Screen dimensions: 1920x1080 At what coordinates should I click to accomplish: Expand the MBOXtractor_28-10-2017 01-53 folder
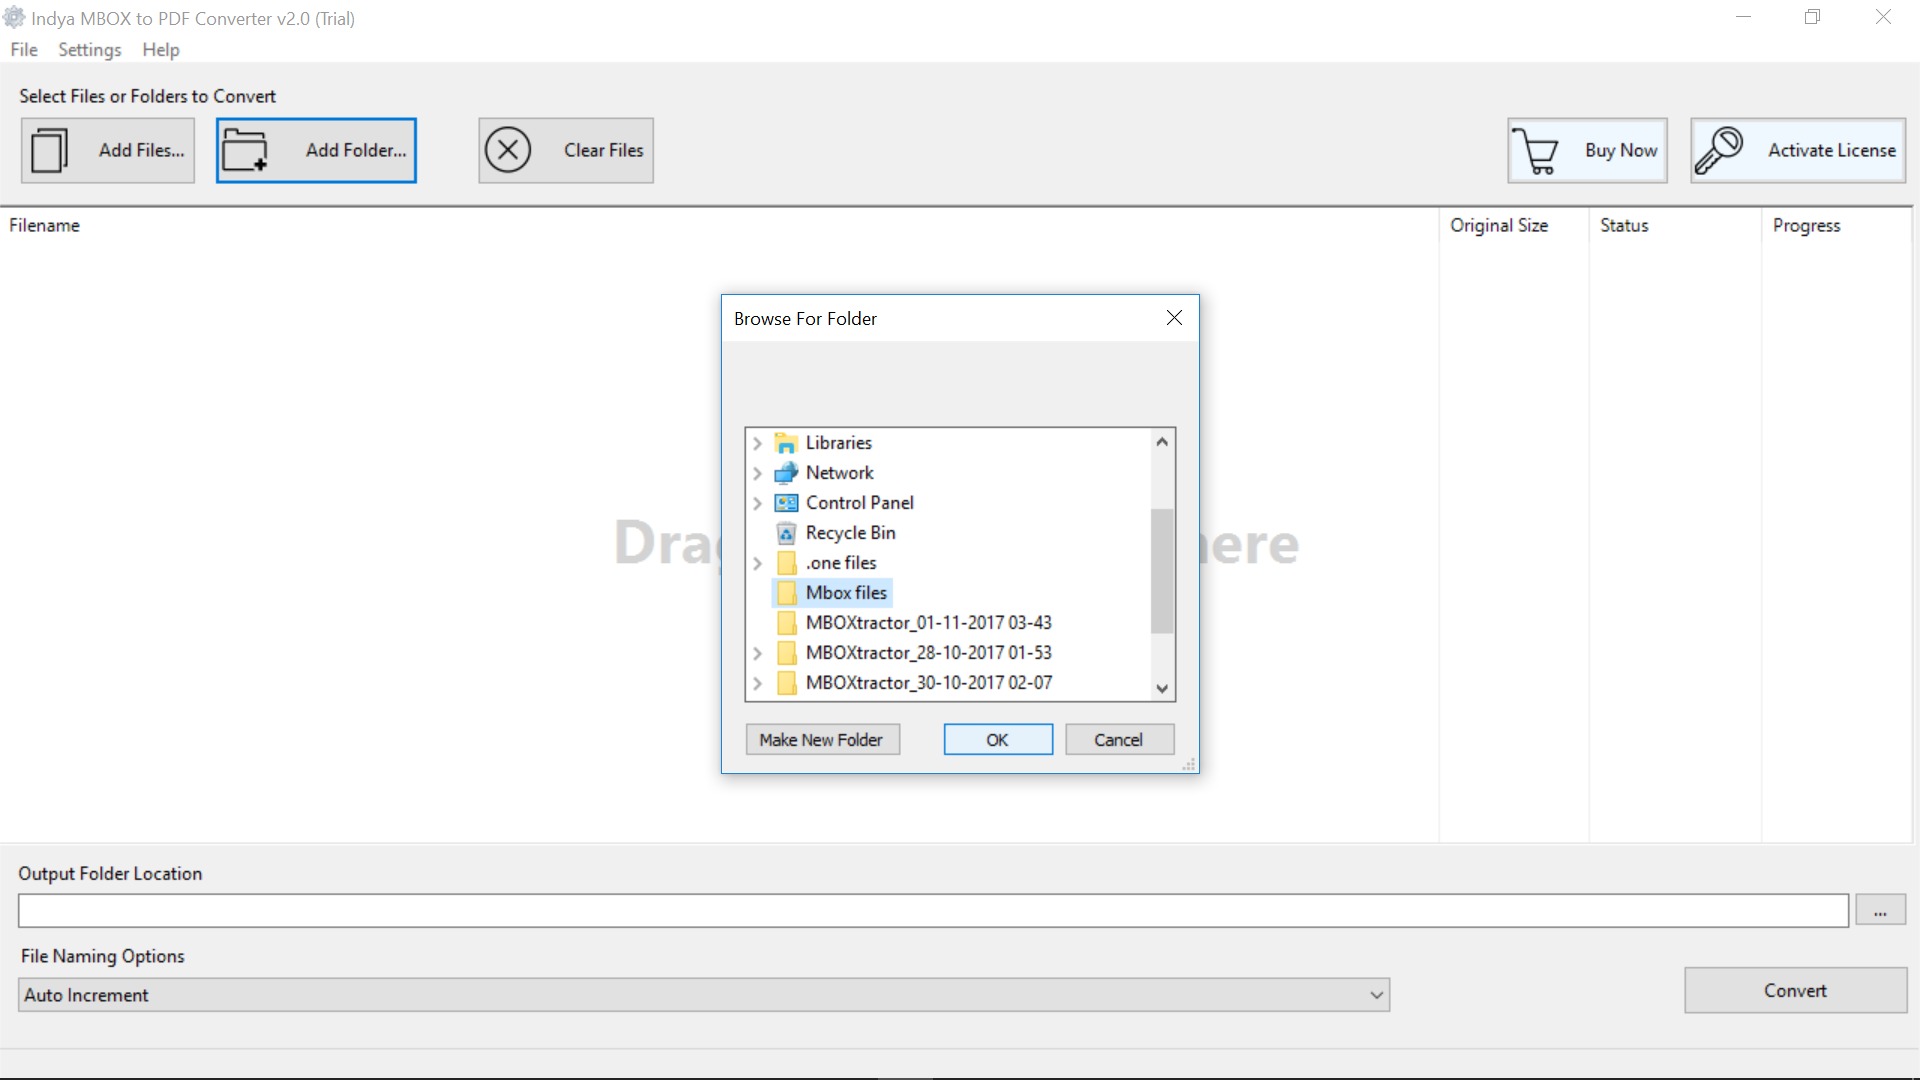(758, 653)
